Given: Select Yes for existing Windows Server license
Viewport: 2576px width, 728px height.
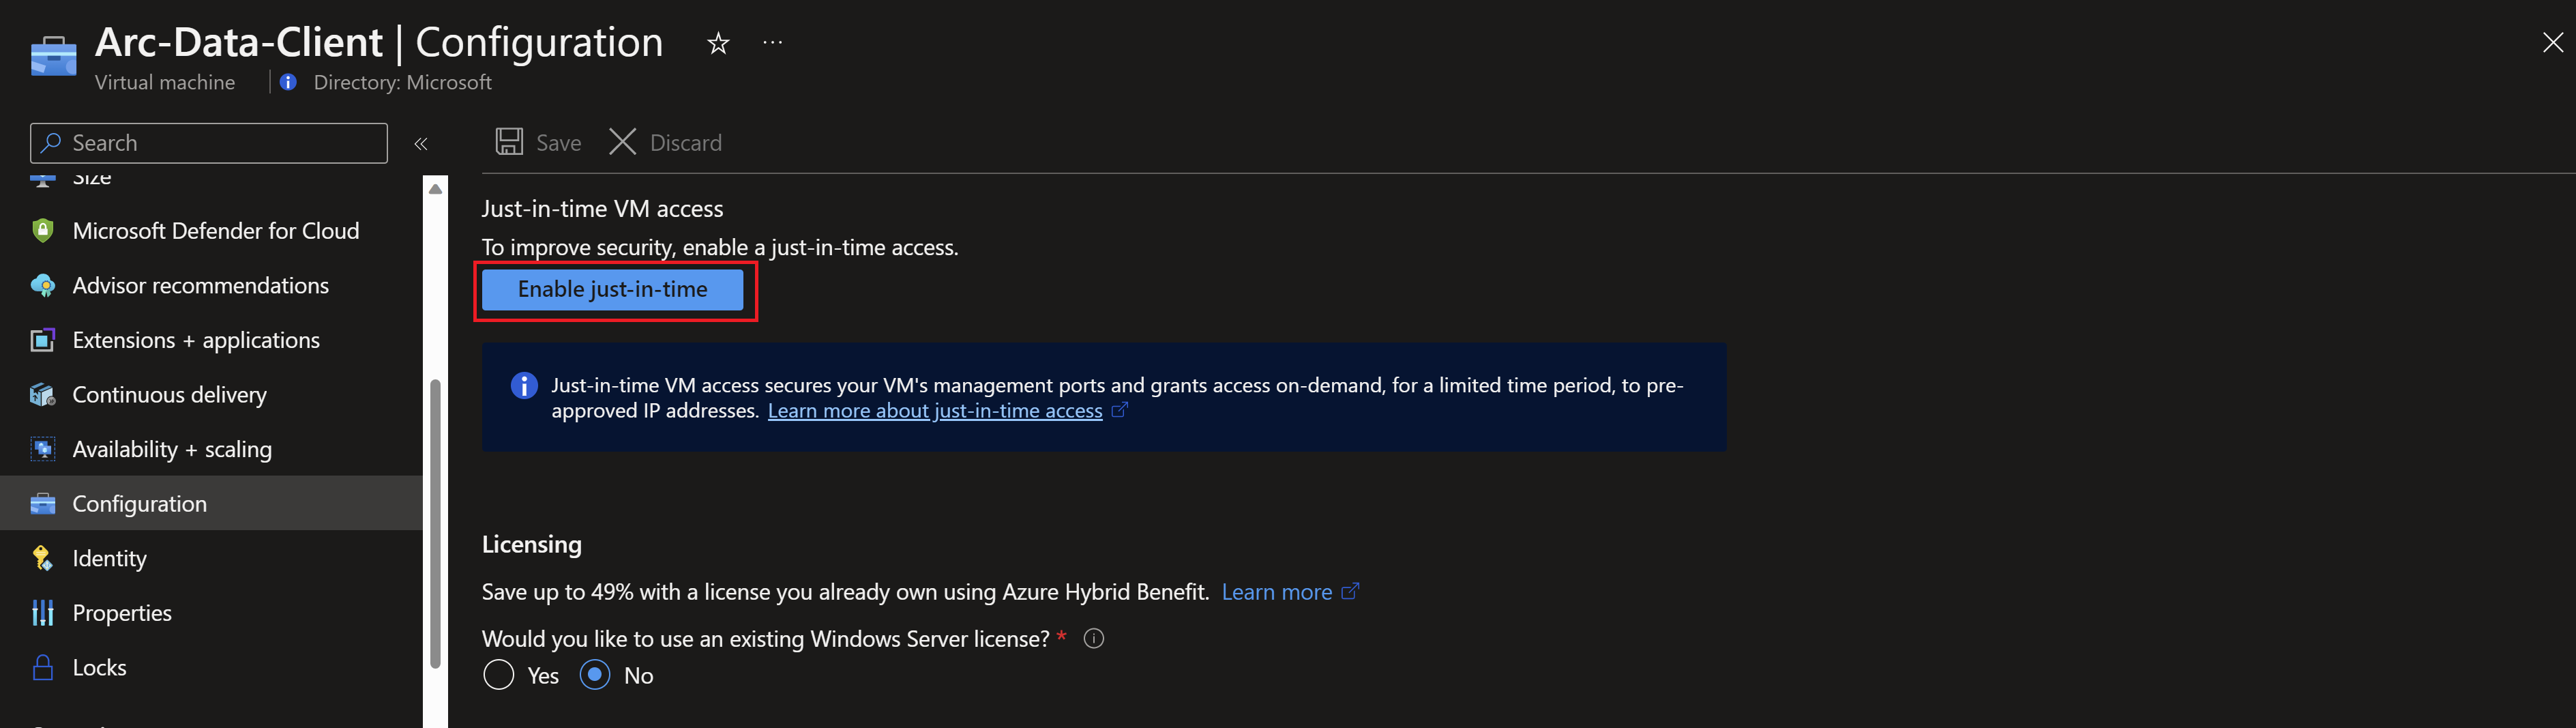Looking at the screenshot, I should click(499, 675).
